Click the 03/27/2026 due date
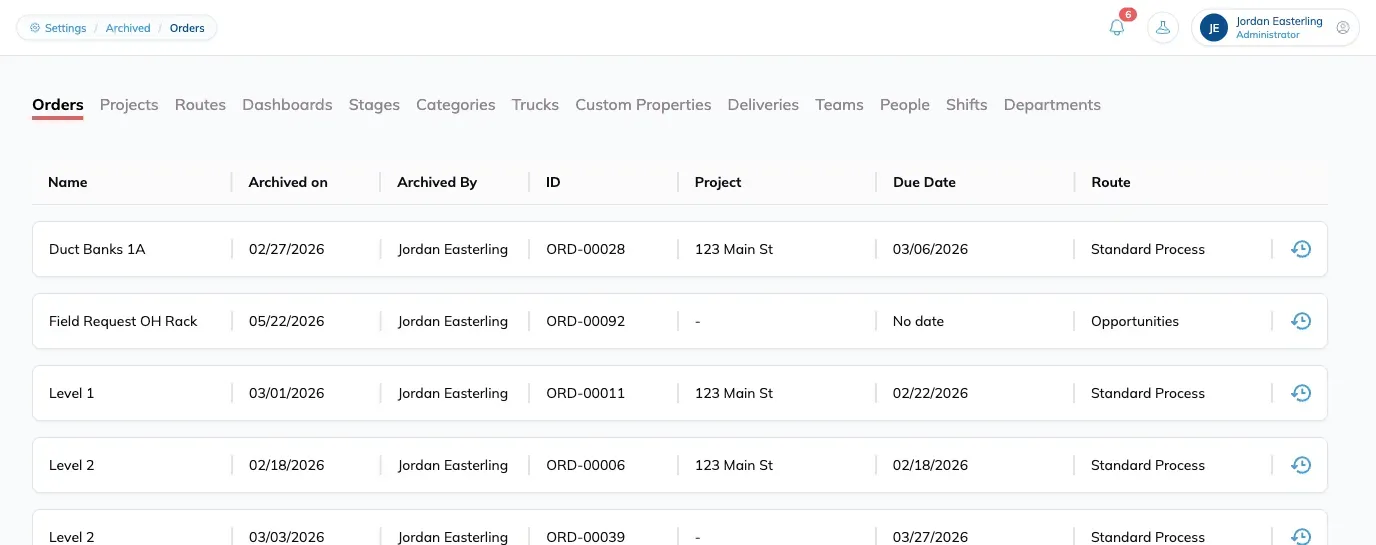The width and height of the screenshot is (1376, 545). pyautogui.click(x=930, y=537)
